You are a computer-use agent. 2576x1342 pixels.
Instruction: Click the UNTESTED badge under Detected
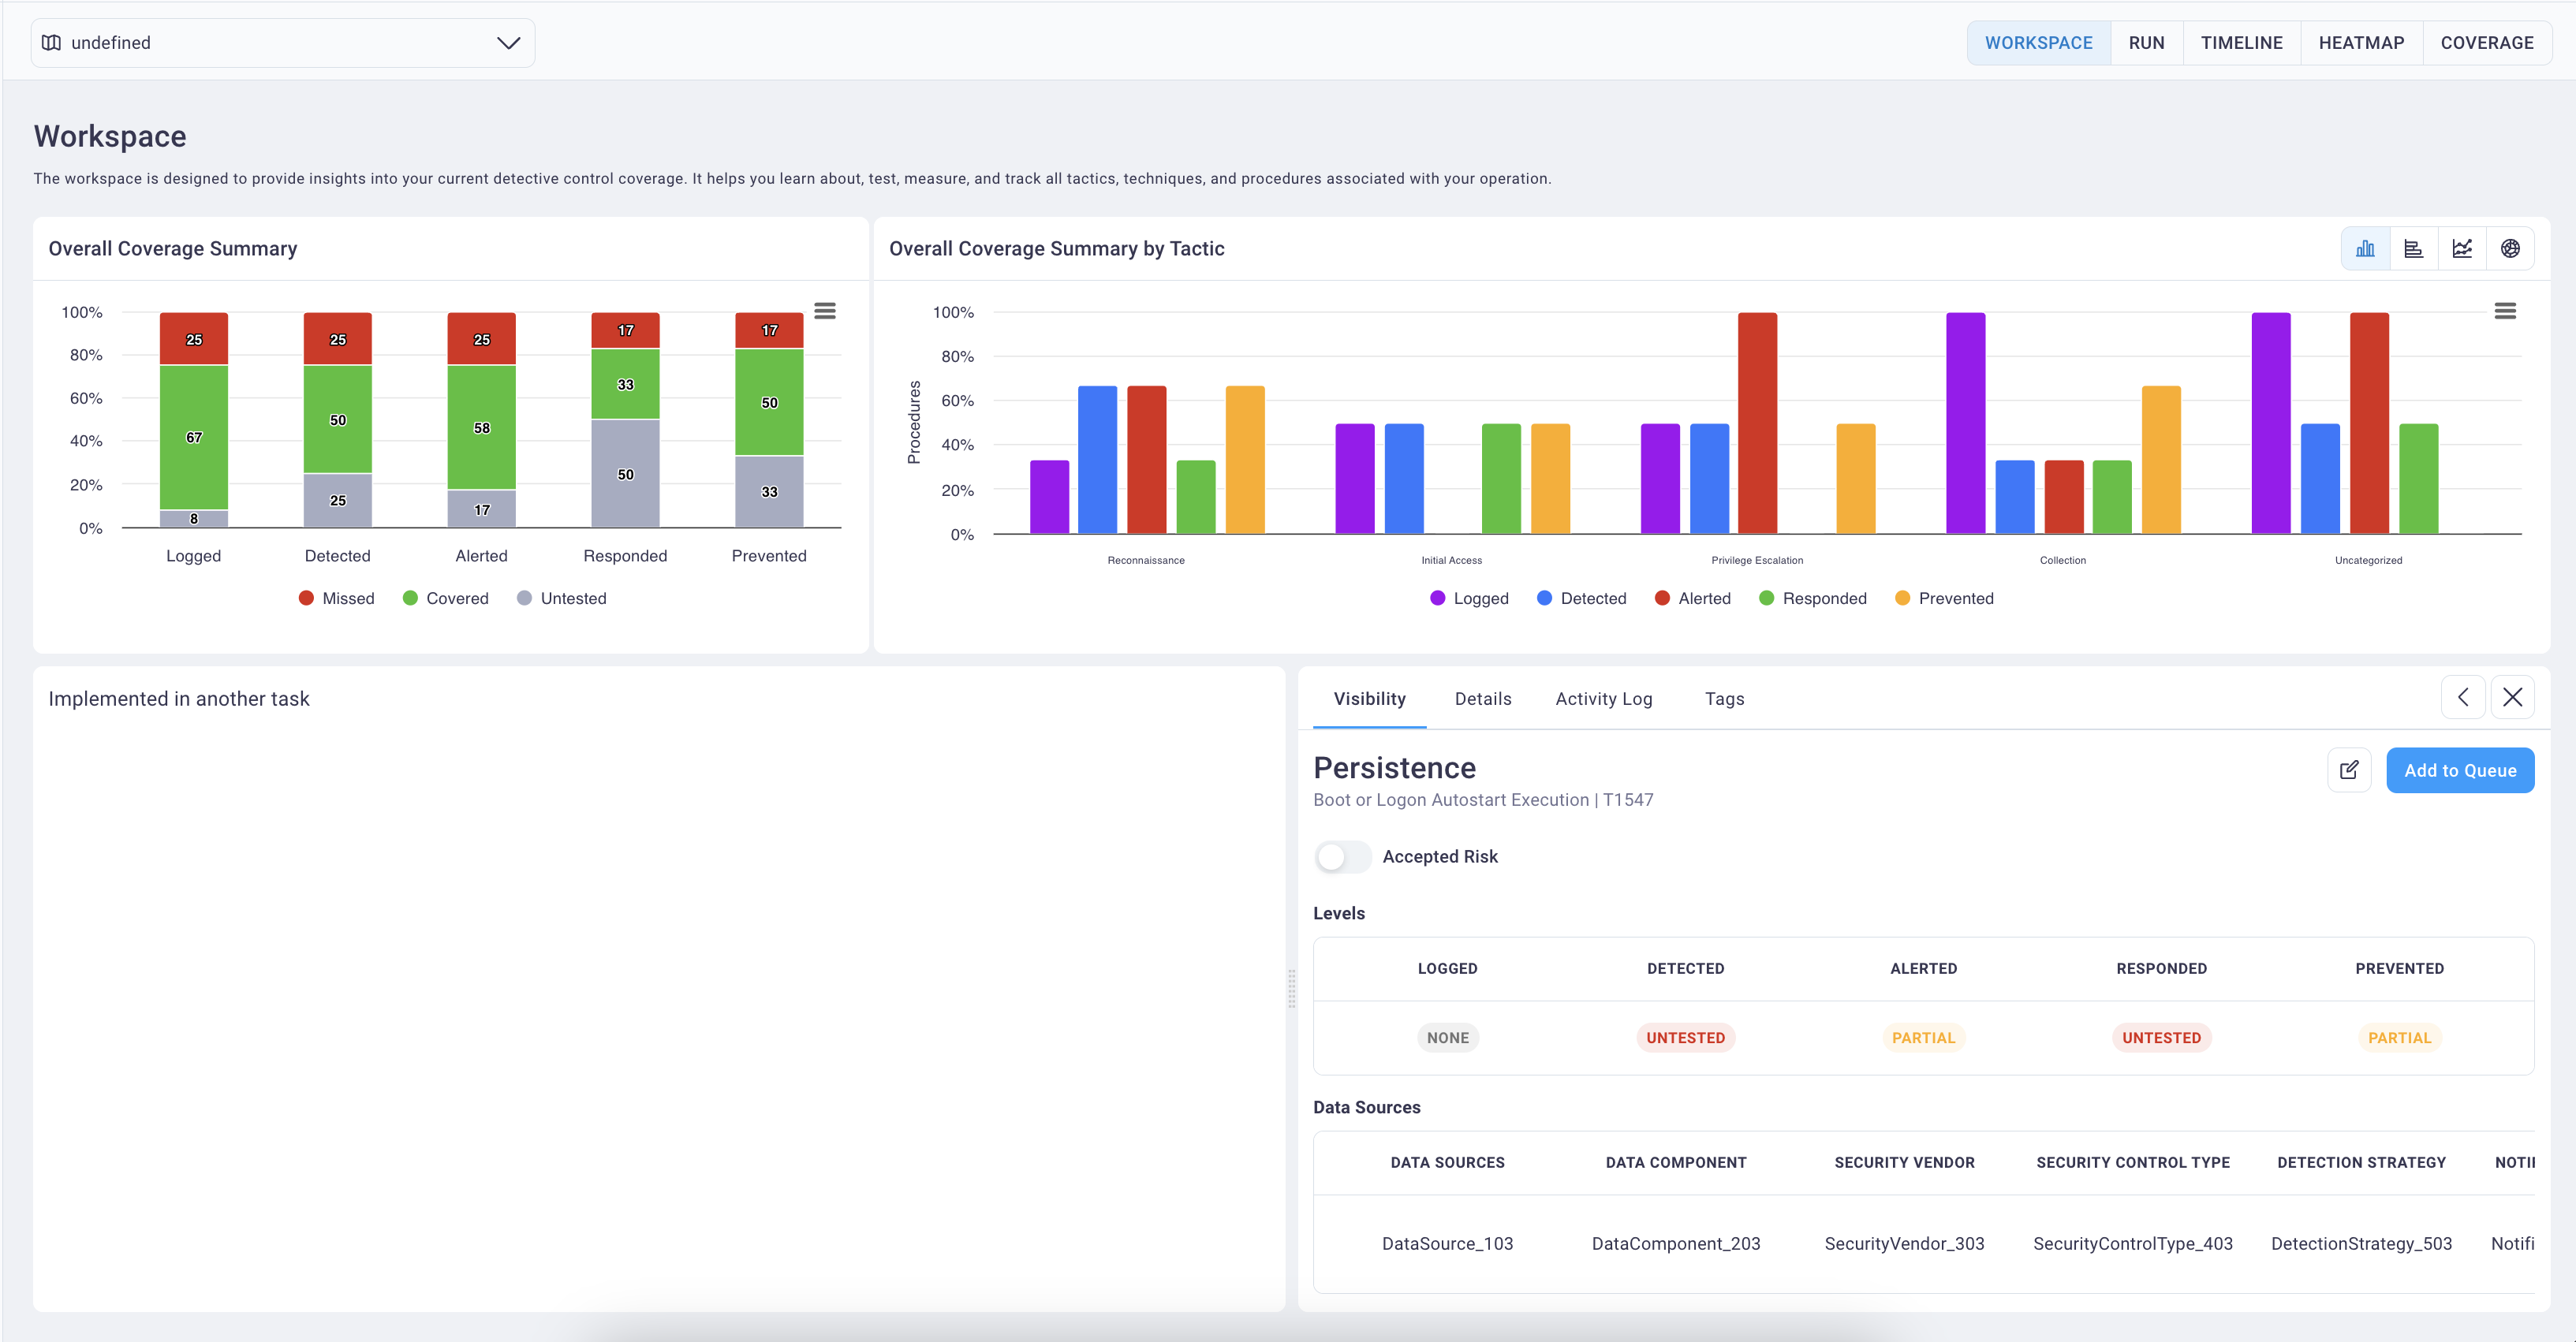[1685, 1037]
